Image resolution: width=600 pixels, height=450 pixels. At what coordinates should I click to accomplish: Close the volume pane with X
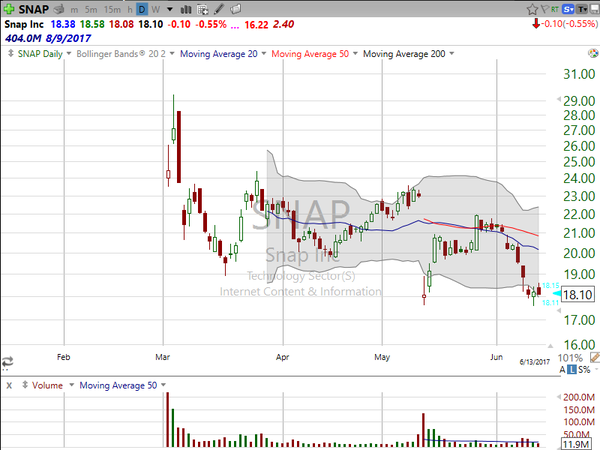click(9, 385)
